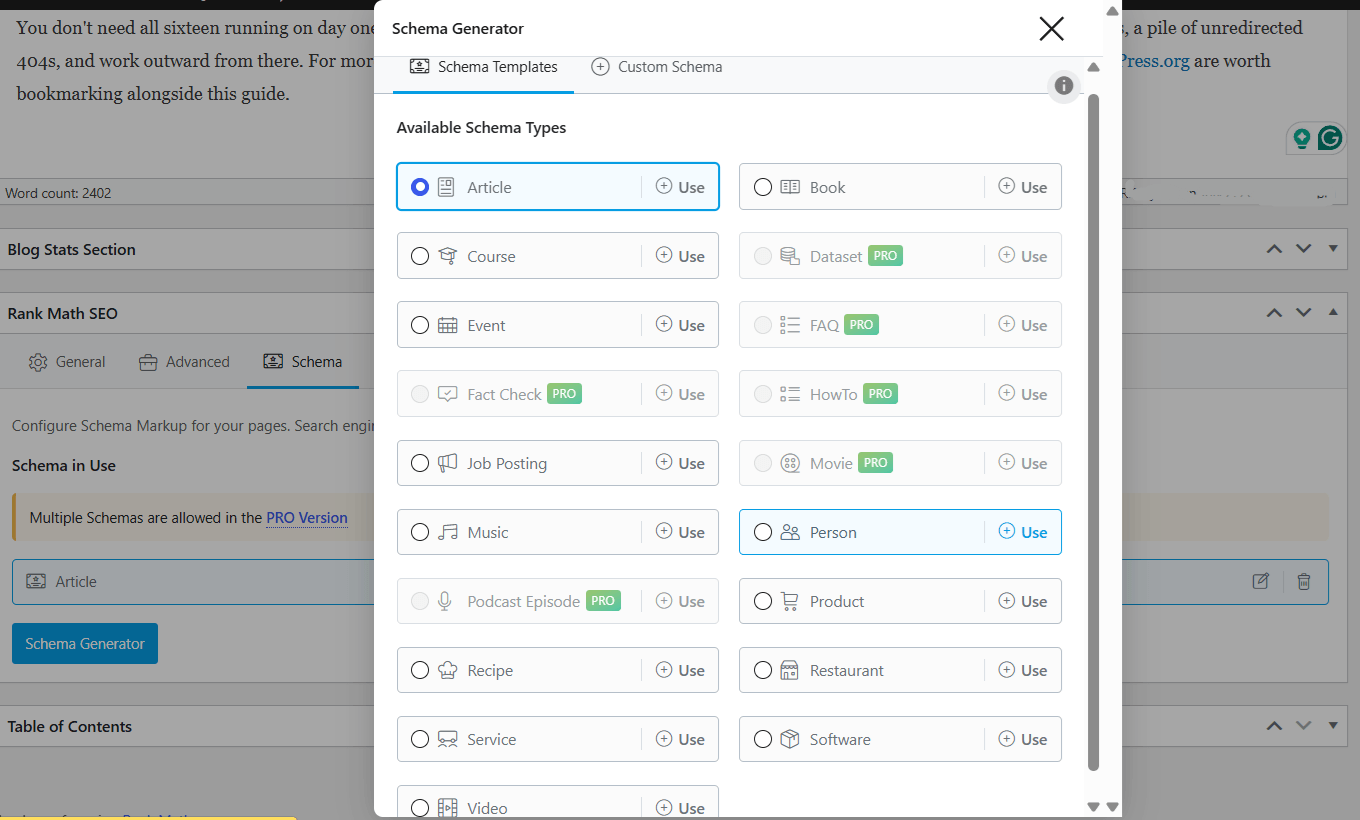The width and height of the screenshot is (1360, 820).
Task: Switch to Schema Templates tab
Action: (483, 67)
